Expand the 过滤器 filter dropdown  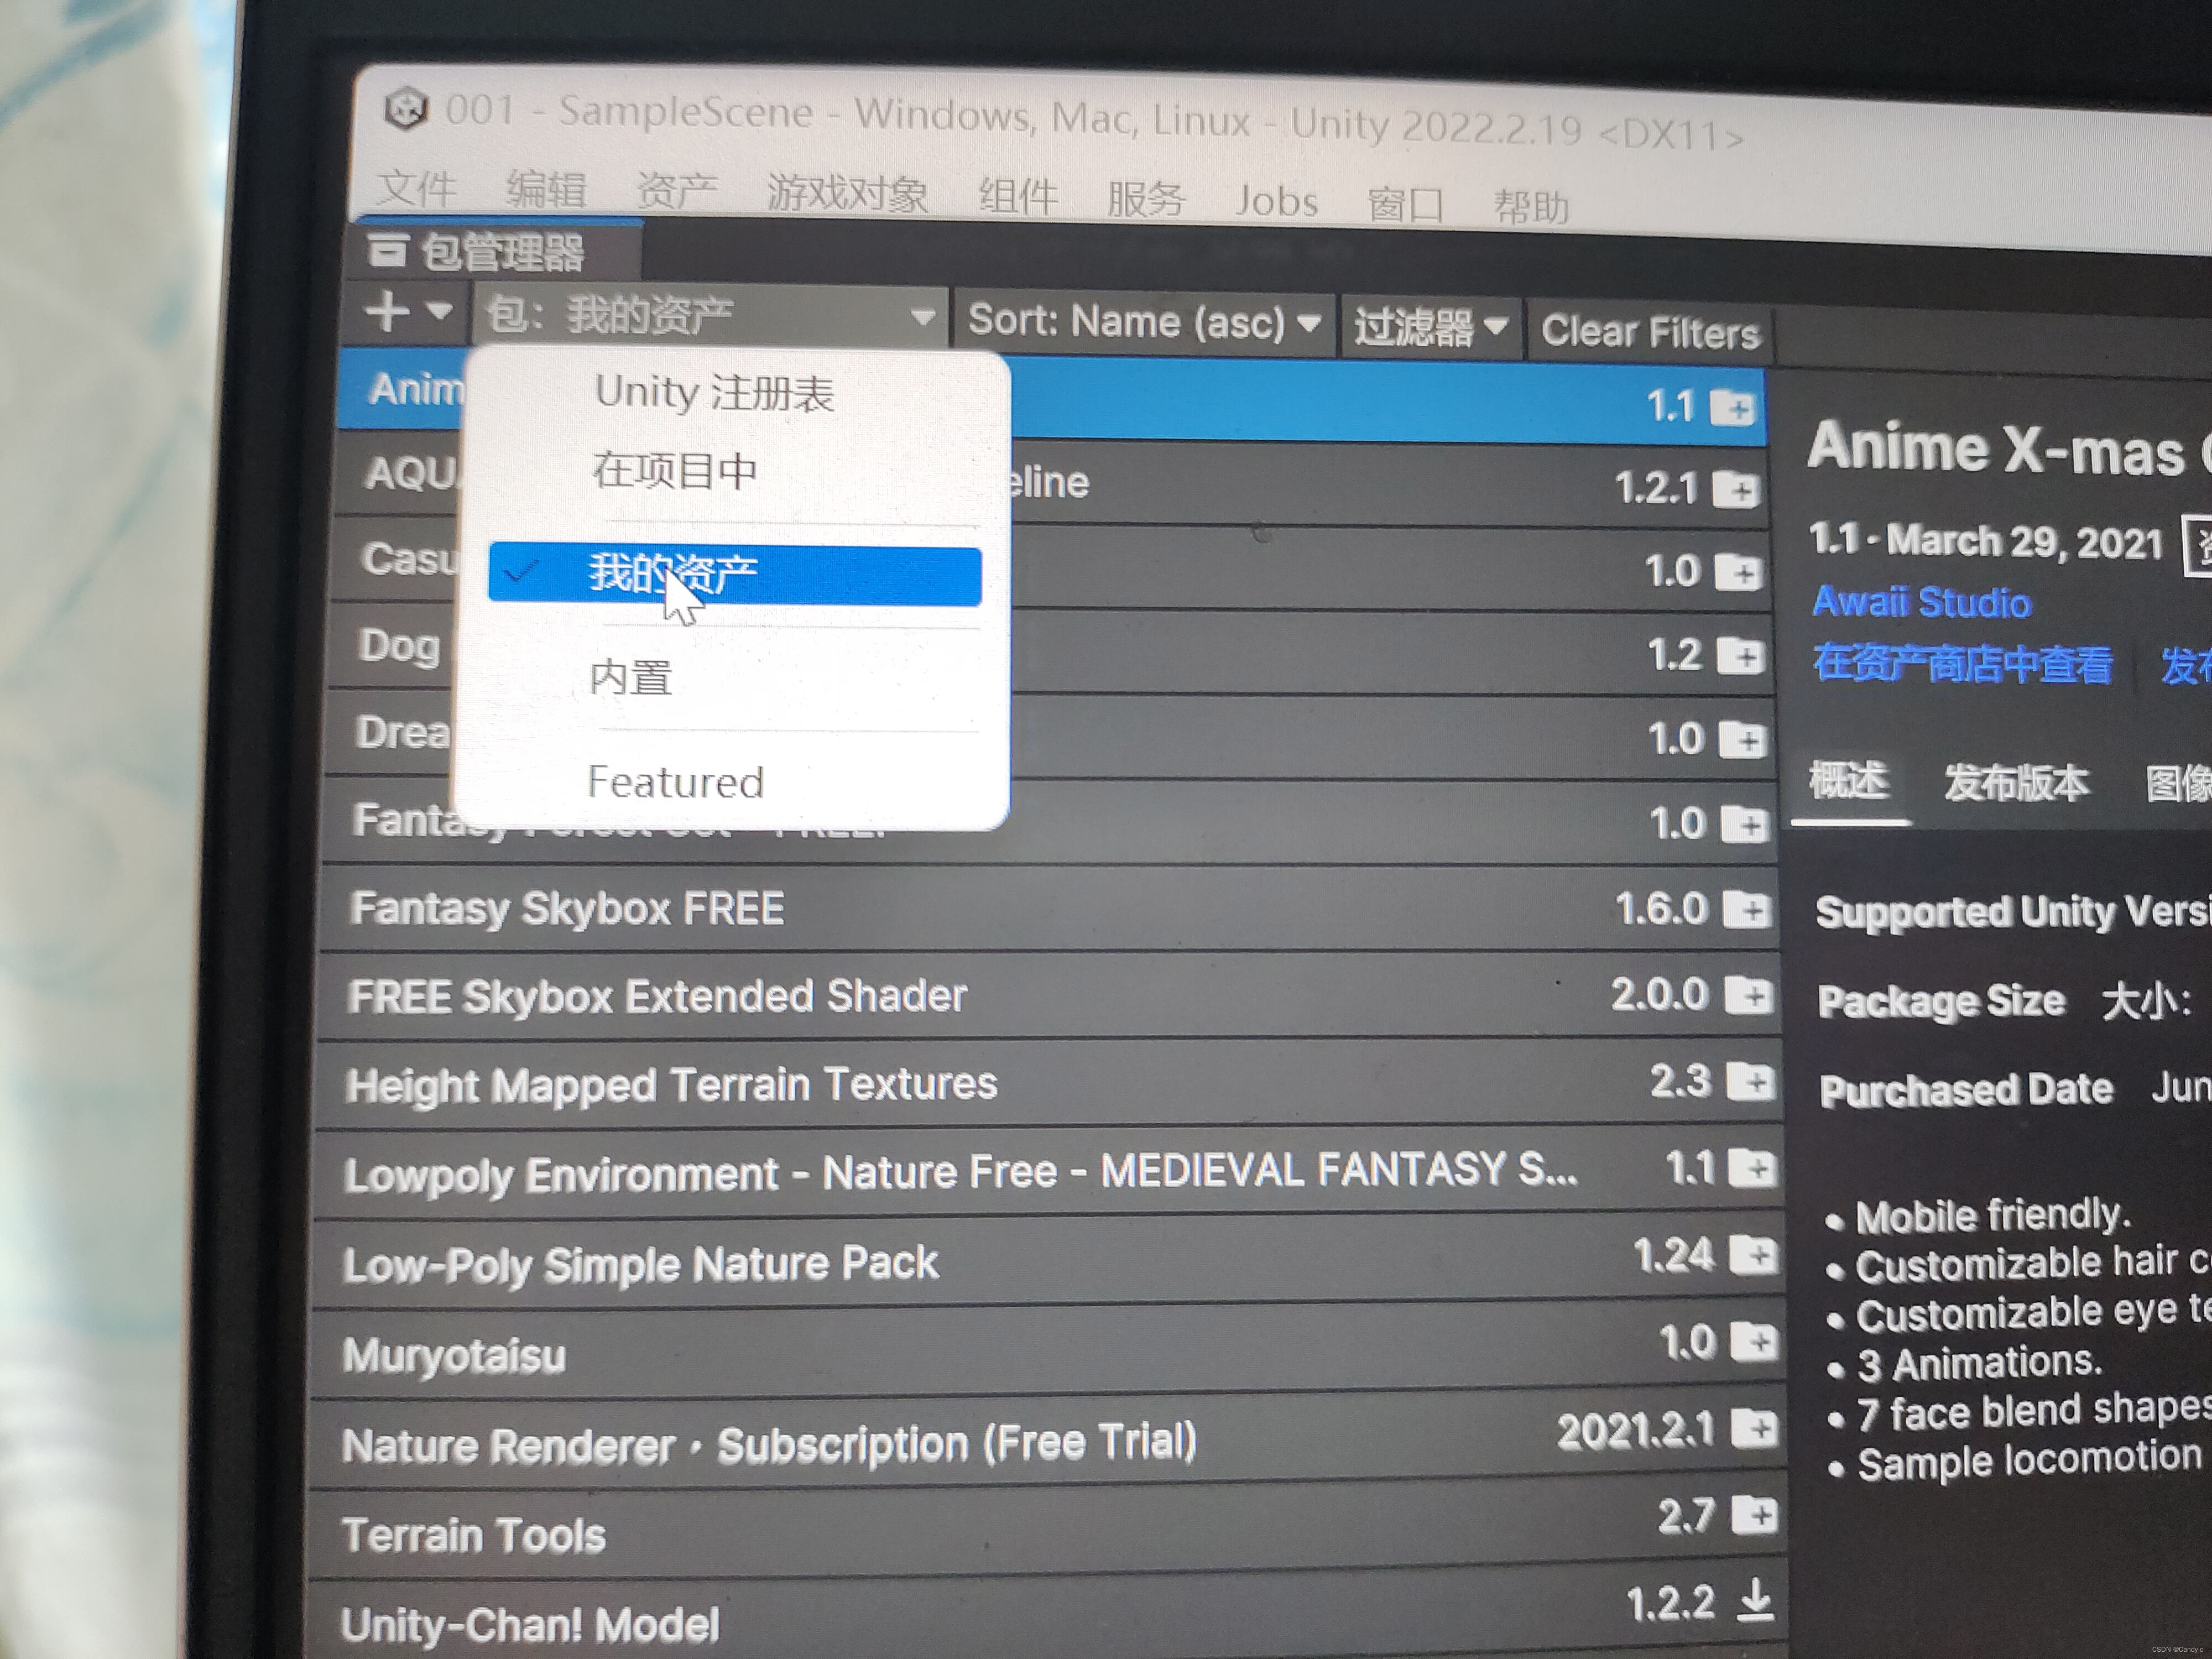click(x=1429, y=327)
